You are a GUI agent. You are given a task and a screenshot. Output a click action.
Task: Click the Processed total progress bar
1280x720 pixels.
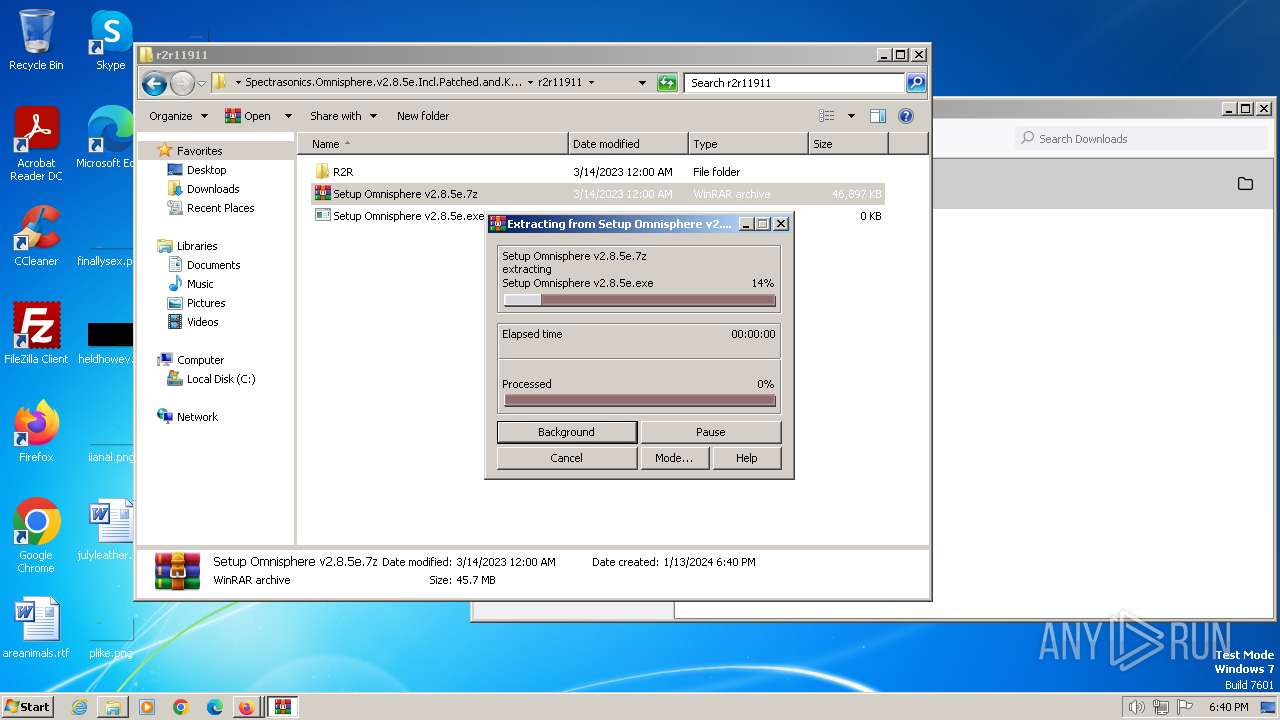640,400
